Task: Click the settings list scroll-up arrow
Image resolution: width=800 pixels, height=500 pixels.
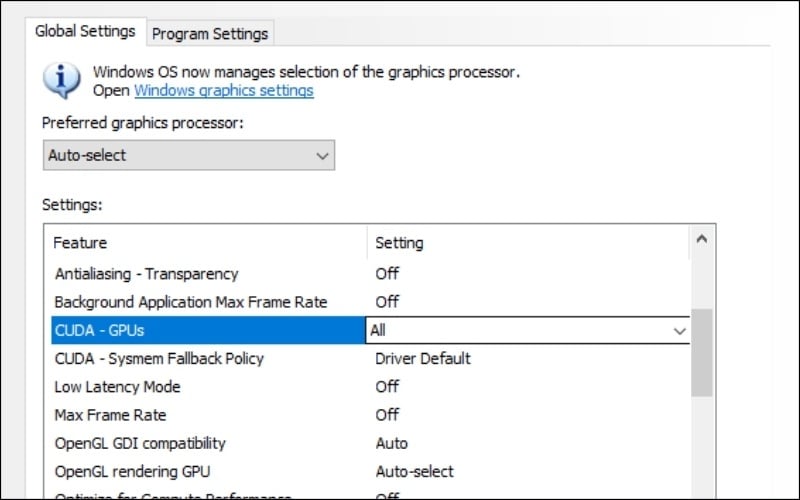Action: tap(701, 240)
